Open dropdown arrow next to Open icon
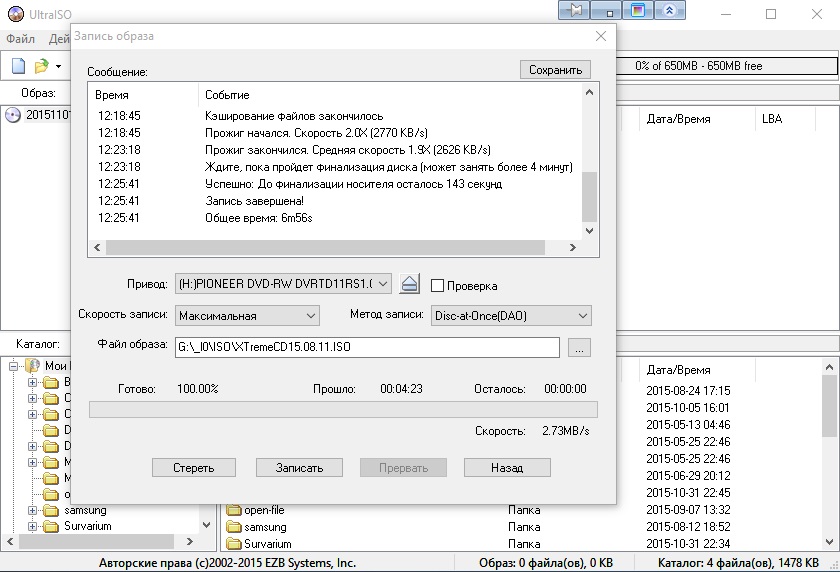Screen dimensions: 840x572 coord(58,66)
